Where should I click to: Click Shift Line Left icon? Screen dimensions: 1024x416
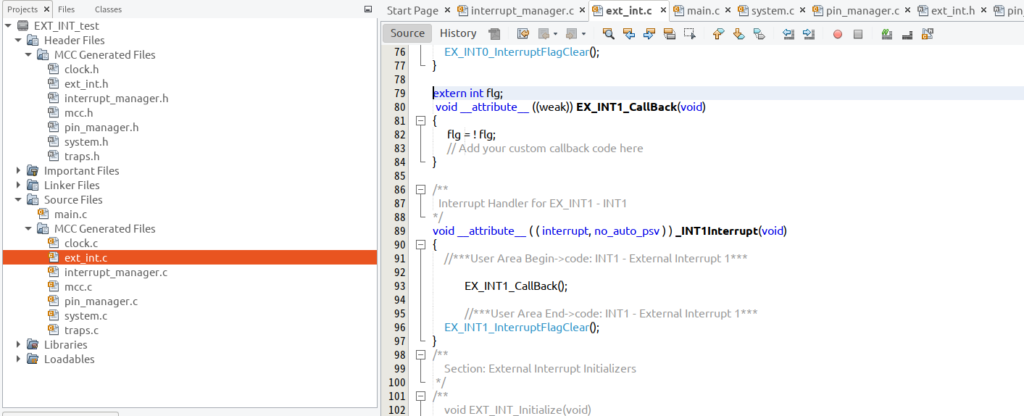788,33
